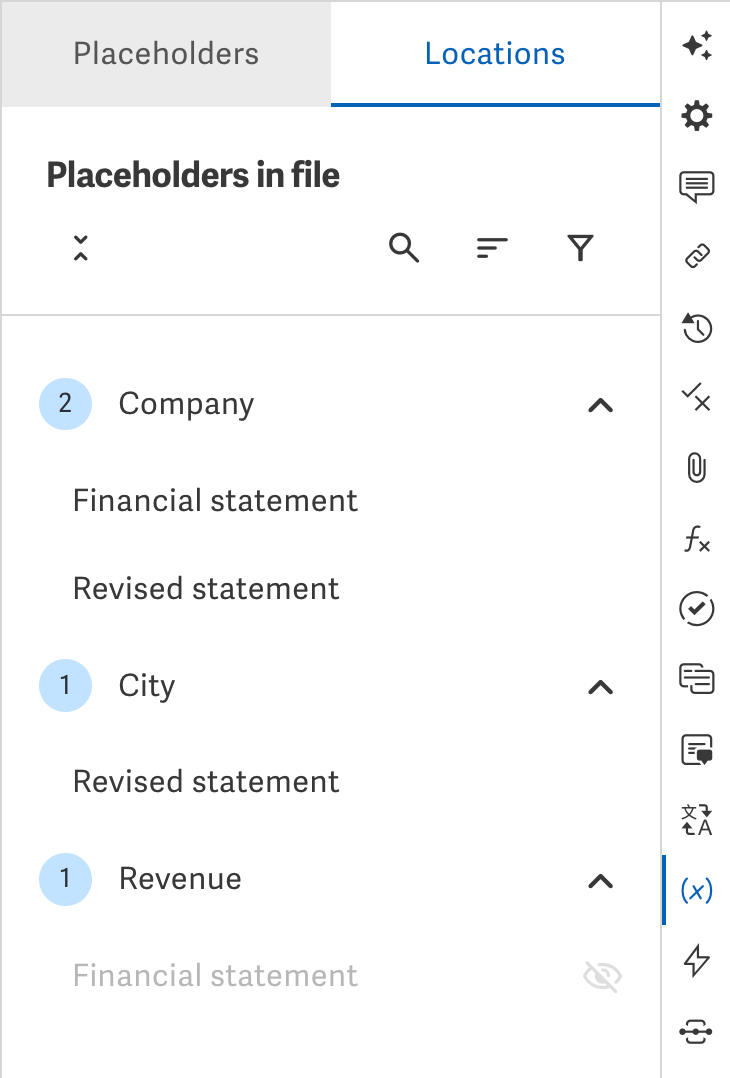This screenshot has width=730, height=1078.
Task: Select the fx formula icon
Action: (696, 540)
